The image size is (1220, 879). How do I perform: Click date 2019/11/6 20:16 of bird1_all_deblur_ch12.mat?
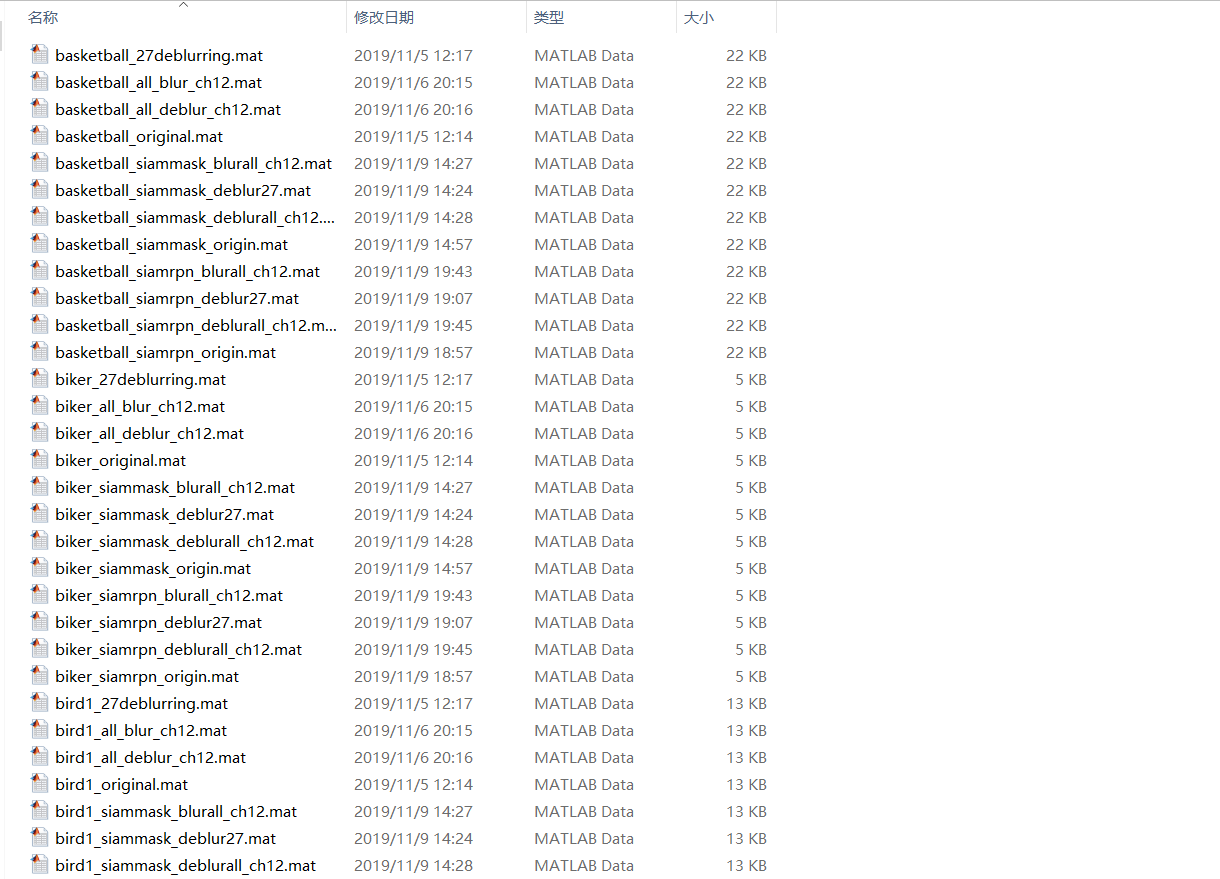tap(413, 757)
